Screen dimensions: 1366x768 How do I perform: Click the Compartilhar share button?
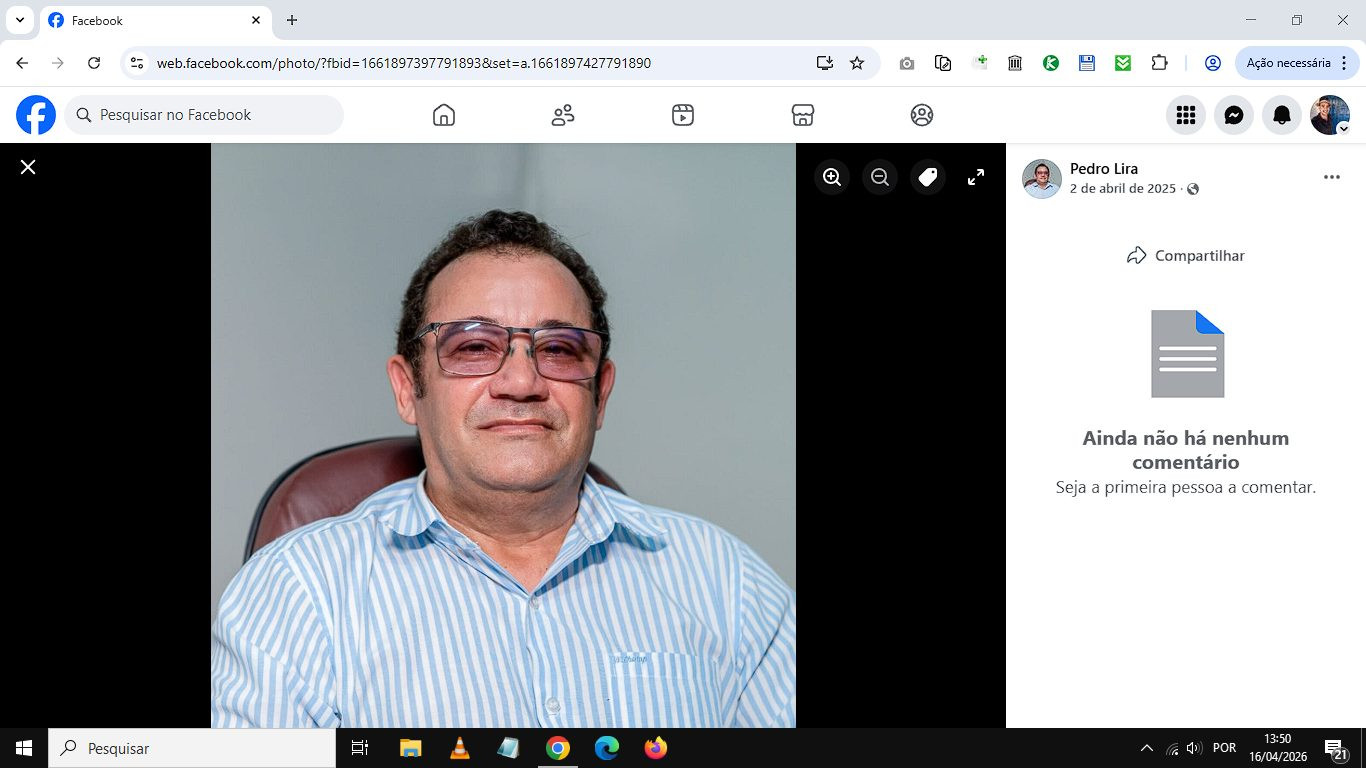tap(1186, 256)
